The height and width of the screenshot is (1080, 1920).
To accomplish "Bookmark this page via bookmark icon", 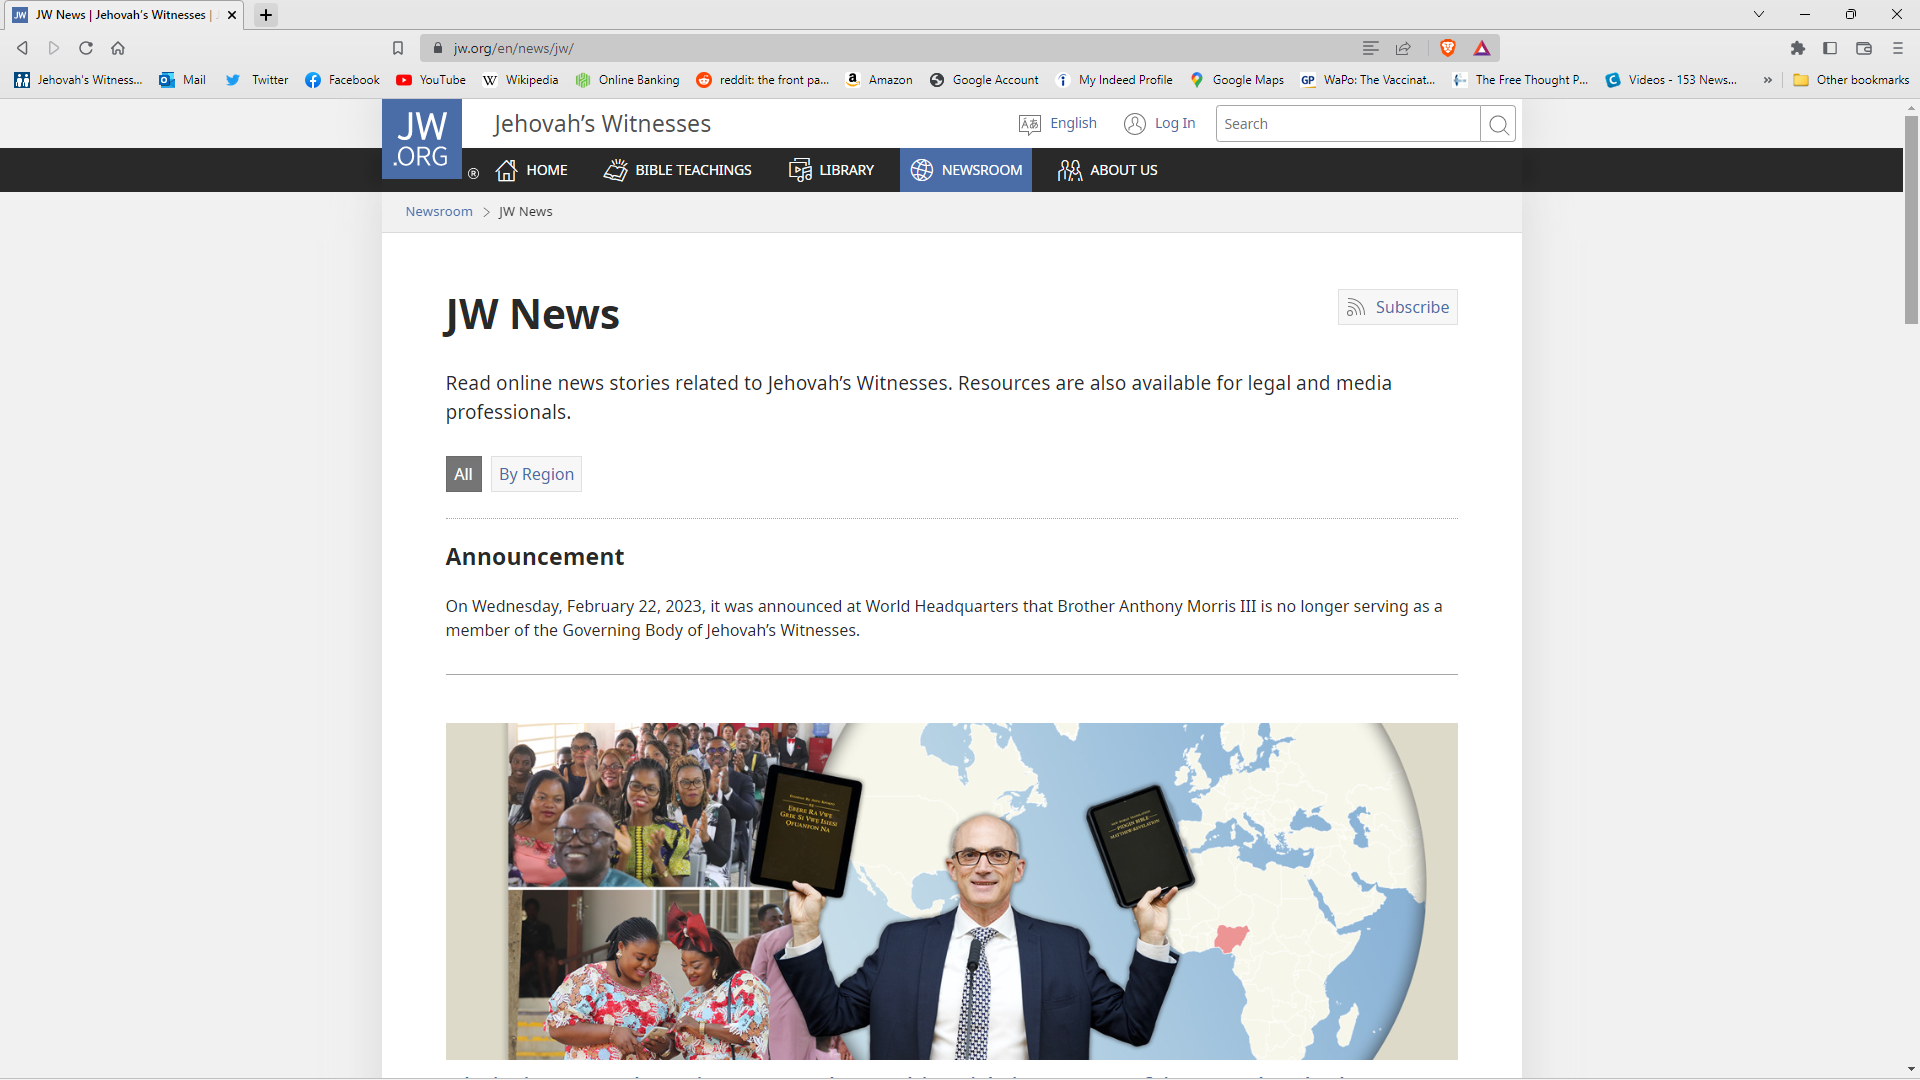I will 398,48.
